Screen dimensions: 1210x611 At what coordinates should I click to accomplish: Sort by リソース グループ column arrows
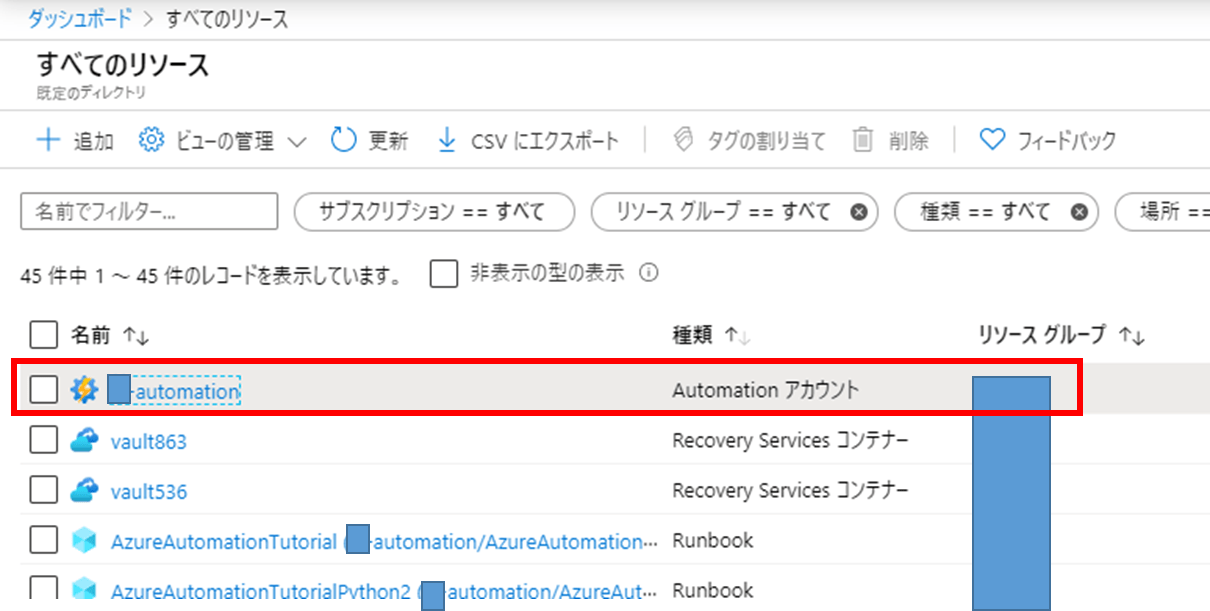pos(1131,336)
